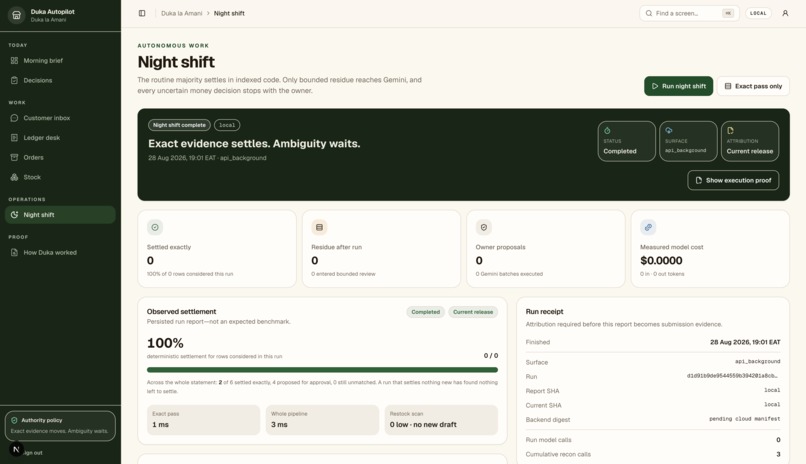Click the Night shift breadcrumb
The height and width of the screenshot is (464, 806).
tap(229, 13)
